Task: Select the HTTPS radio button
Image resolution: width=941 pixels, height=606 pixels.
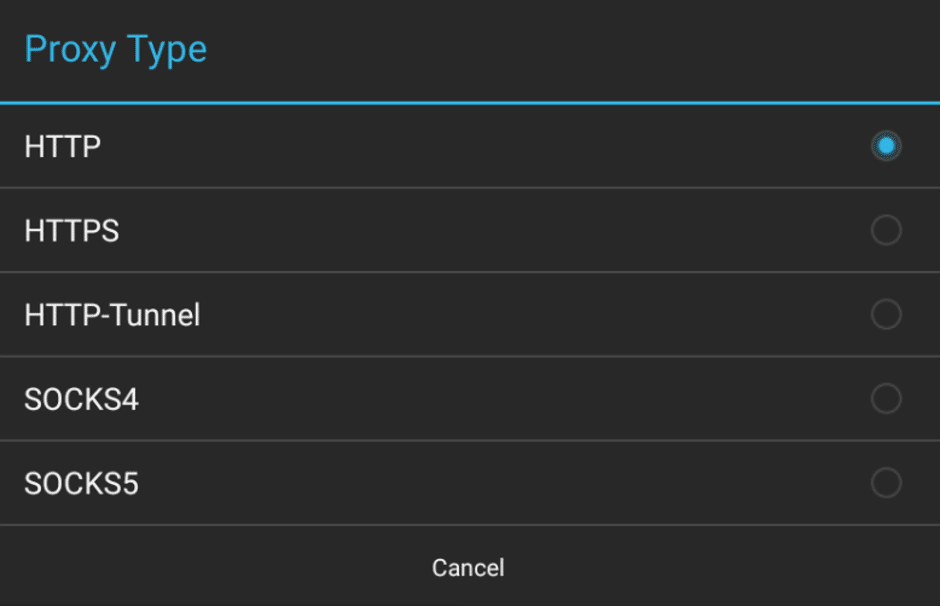Action: [884, 231]
